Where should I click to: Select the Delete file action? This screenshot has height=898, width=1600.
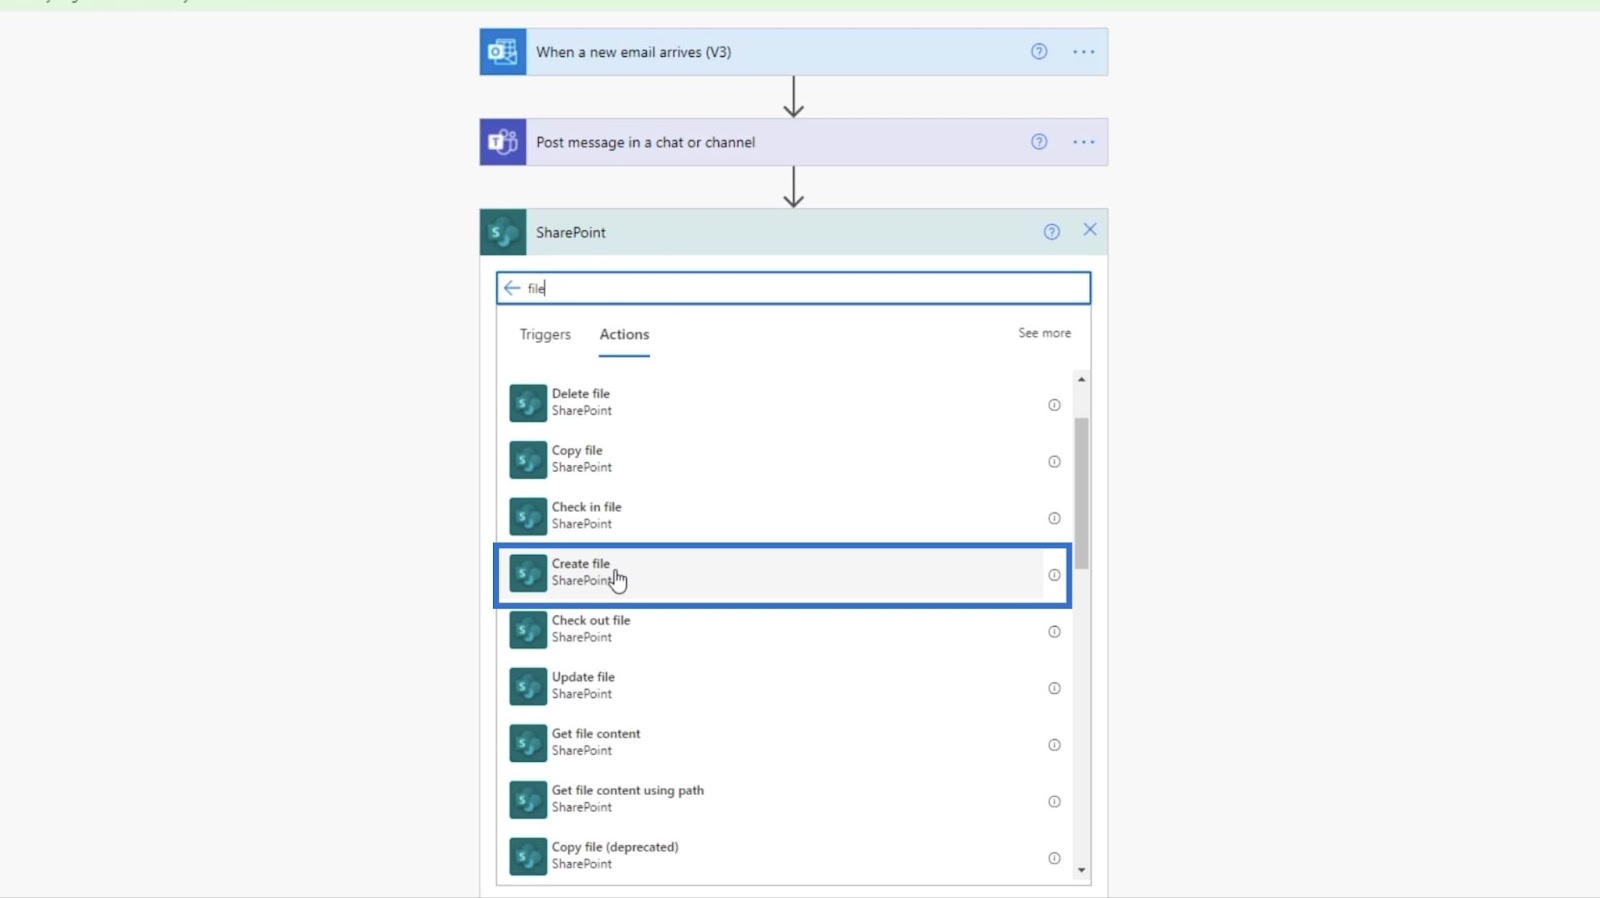coord(784,403)
